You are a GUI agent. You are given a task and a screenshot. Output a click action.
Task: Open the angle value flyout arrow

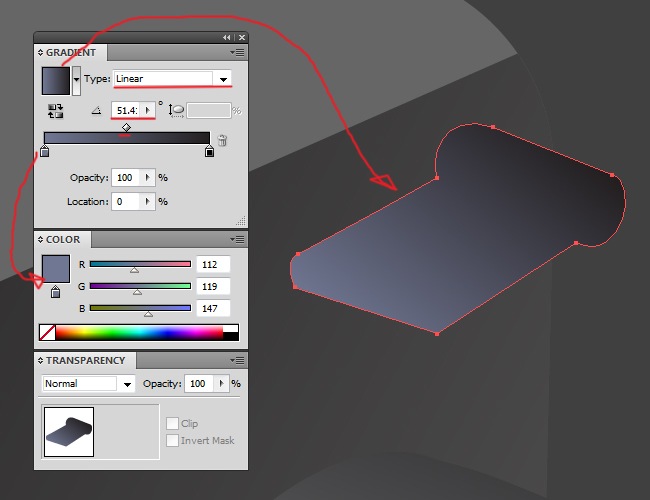click(x=148, y=110)
